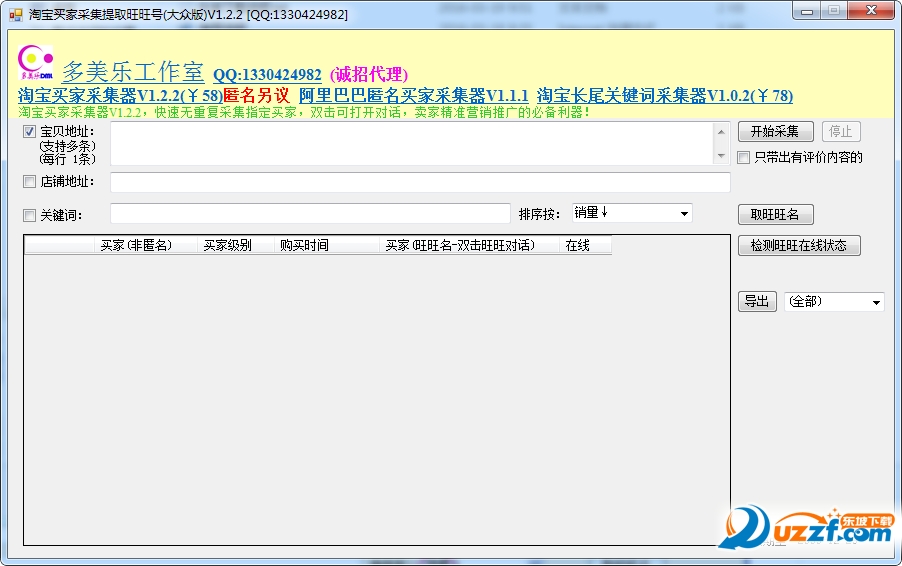Minimize the window
This screenshot has height=566, width=902.
[x=807, y=11]
